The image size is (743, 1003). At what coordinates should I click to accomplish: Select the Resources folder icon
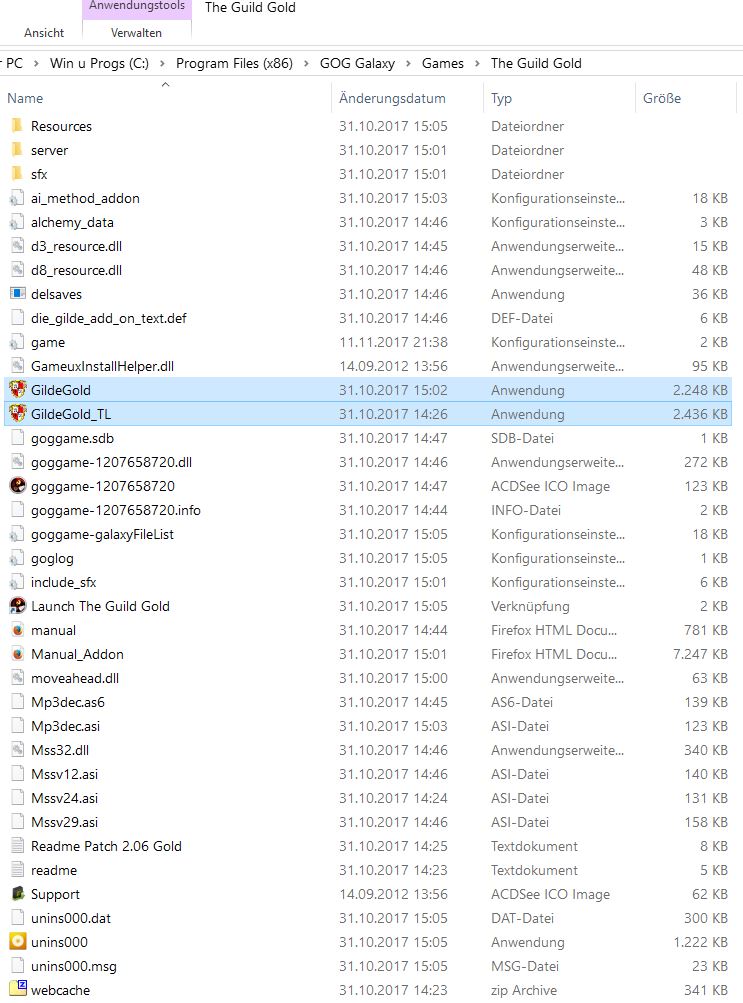point(17,125)
